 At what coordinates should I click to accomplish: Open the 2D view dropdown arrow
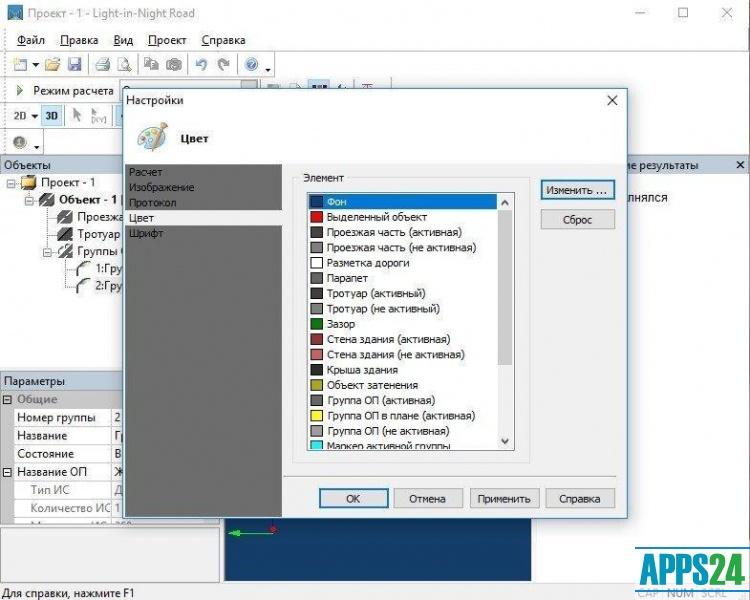(35, 117)
